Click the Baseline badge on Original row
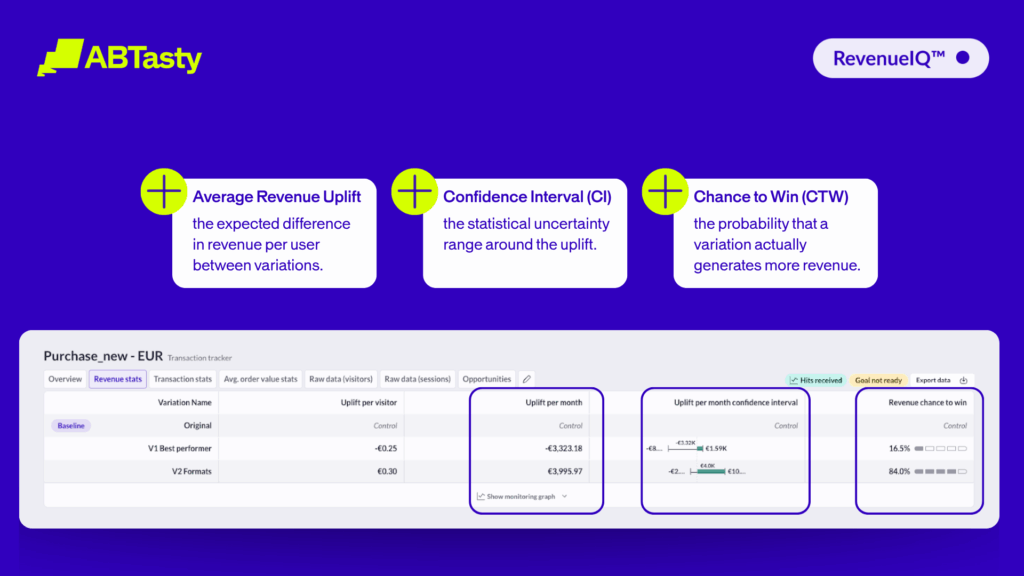This screenshot has width=1024, height=576. (x=71, y=425)
